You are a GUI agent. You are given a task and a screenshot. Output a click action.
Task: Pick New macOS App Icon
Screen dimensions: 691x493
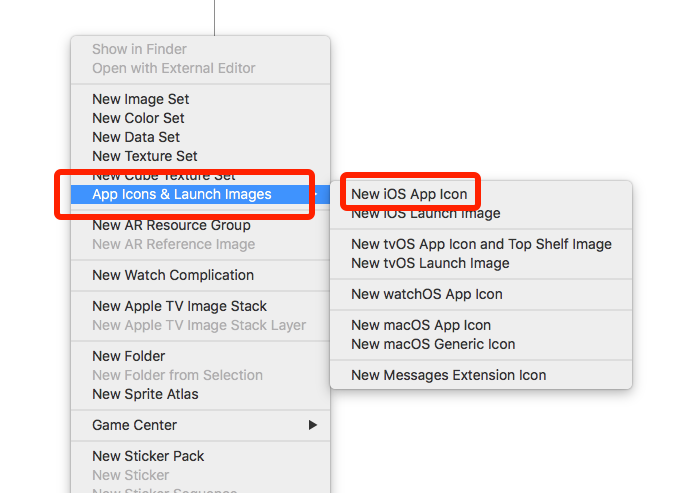[481, 325]
